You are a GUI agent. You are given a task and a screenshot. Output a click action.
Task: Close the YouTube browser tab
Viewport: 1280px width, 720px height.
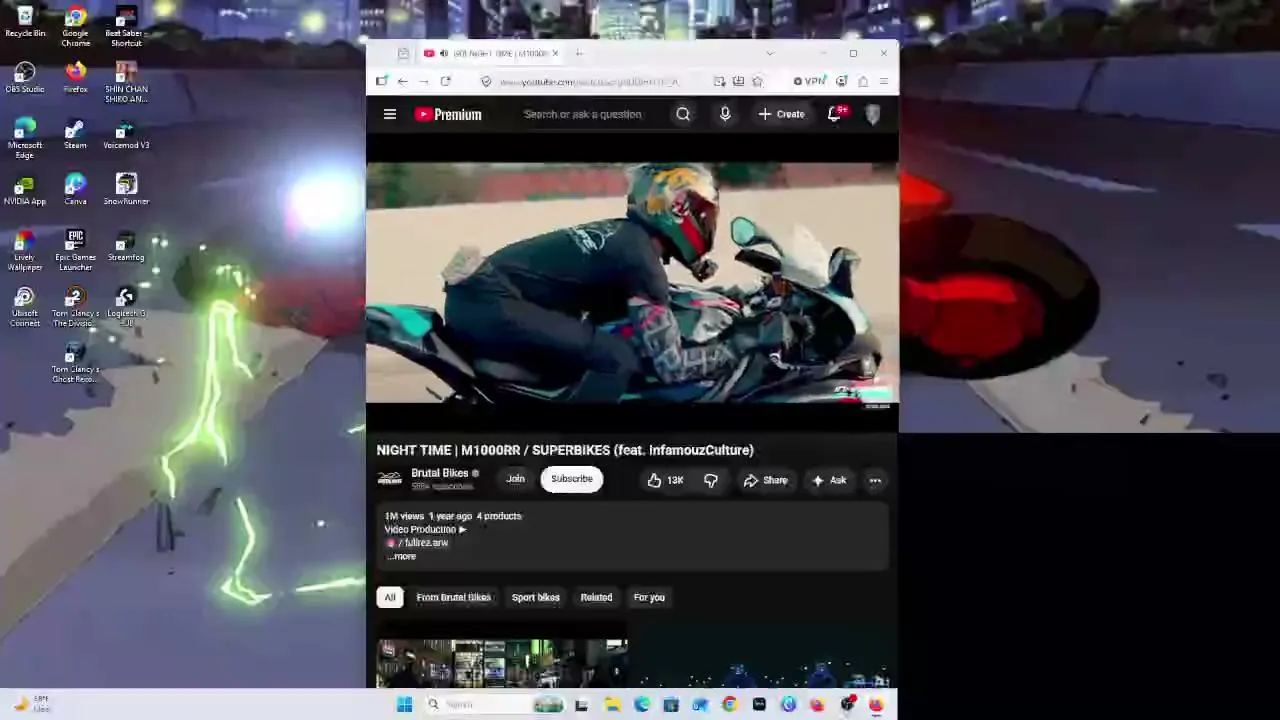click(555, 53)
